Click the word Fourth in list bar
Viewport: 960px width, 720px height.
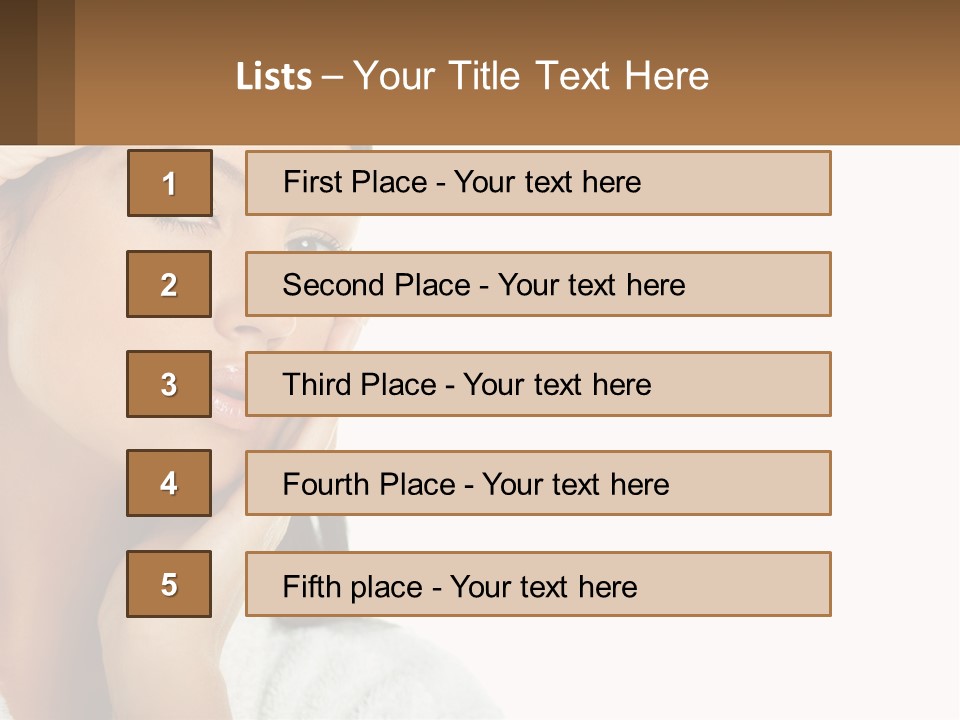click(x=326, y=484)
